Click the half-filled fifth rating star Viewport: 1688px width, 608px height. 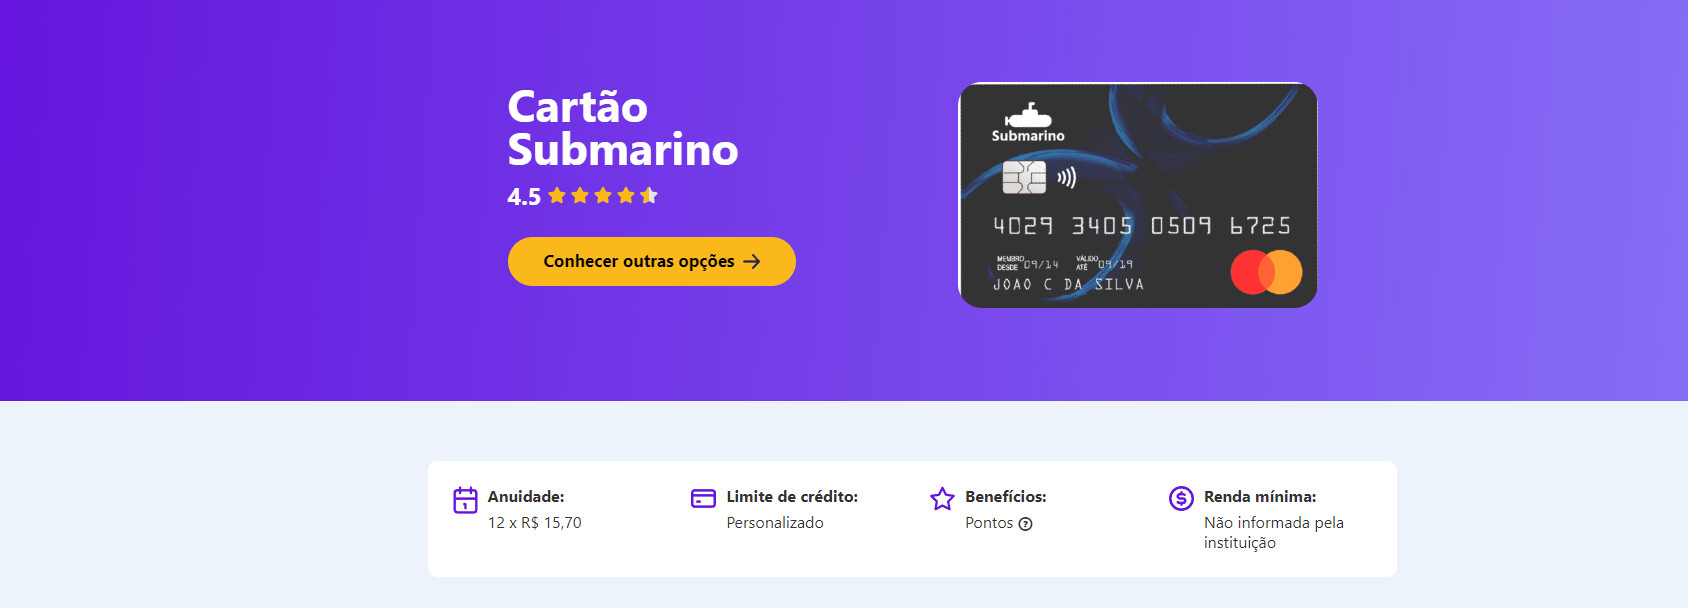pos(649,195)
